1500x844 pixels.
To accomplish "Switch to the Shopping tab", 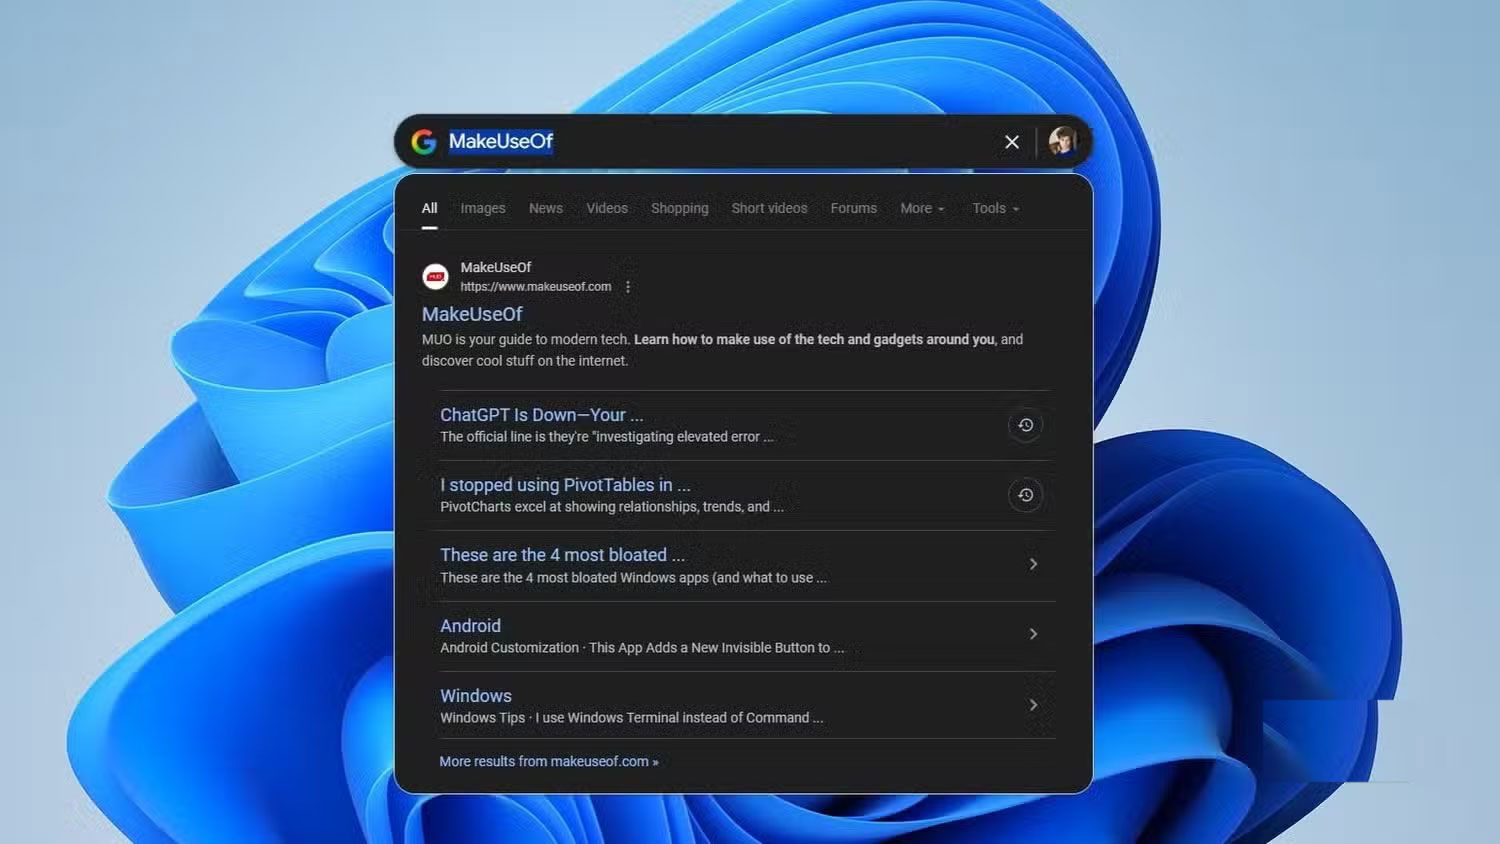I will tap(679, 208).
